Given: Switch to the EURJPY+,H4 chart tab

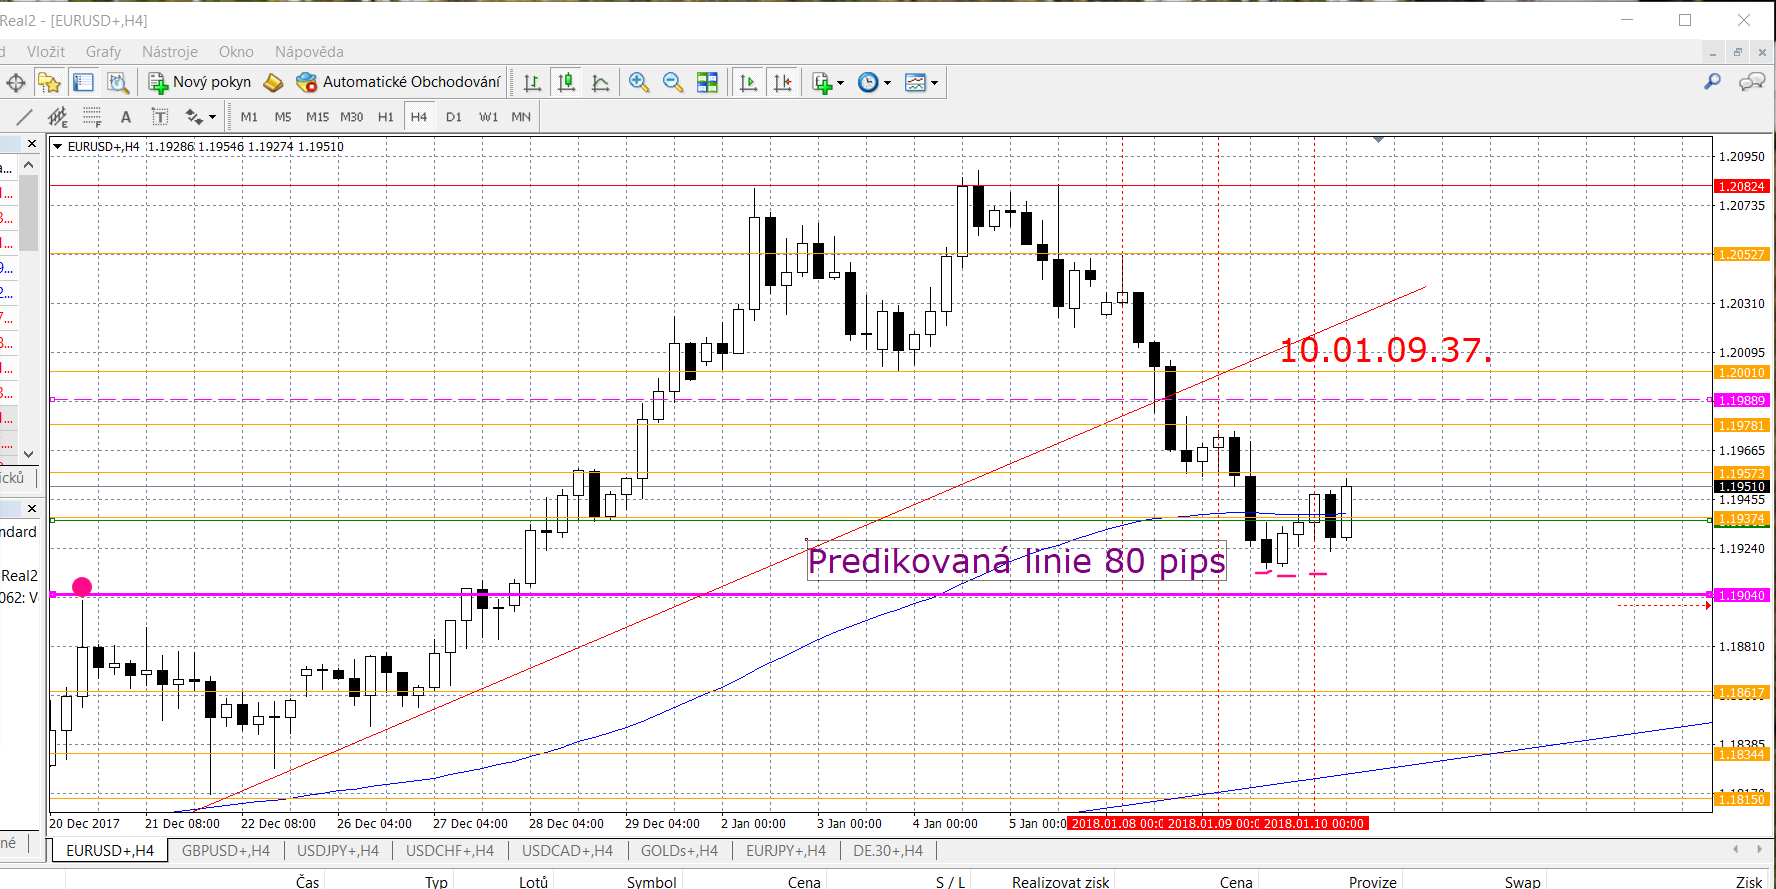Looking at the screenshot, I should click(x=786, y=851).
